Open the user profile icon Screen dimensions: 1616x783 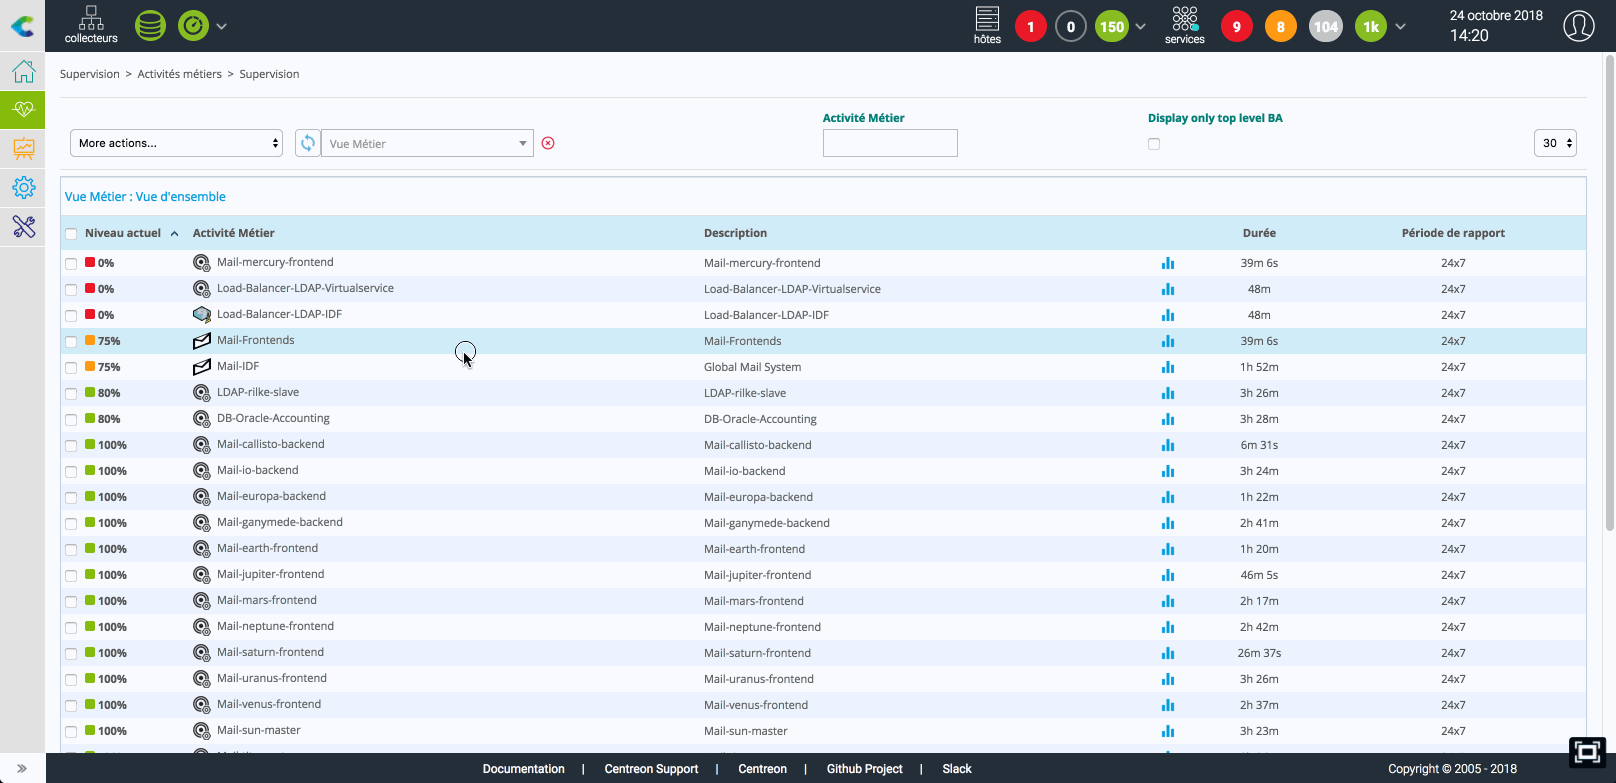(1579, 26)
